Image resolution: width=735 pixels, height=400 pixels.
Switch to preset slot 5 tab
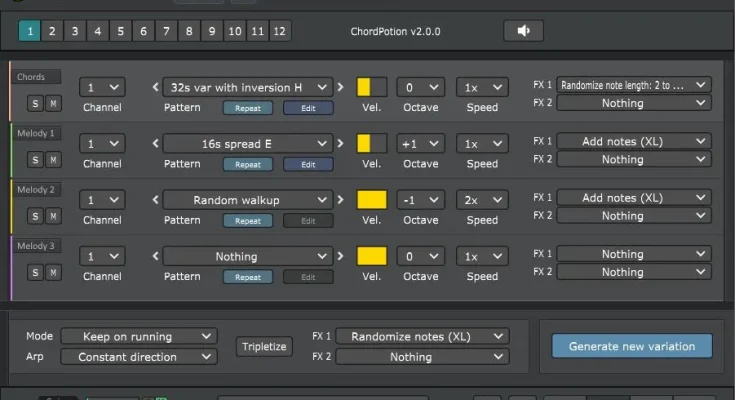121,31
